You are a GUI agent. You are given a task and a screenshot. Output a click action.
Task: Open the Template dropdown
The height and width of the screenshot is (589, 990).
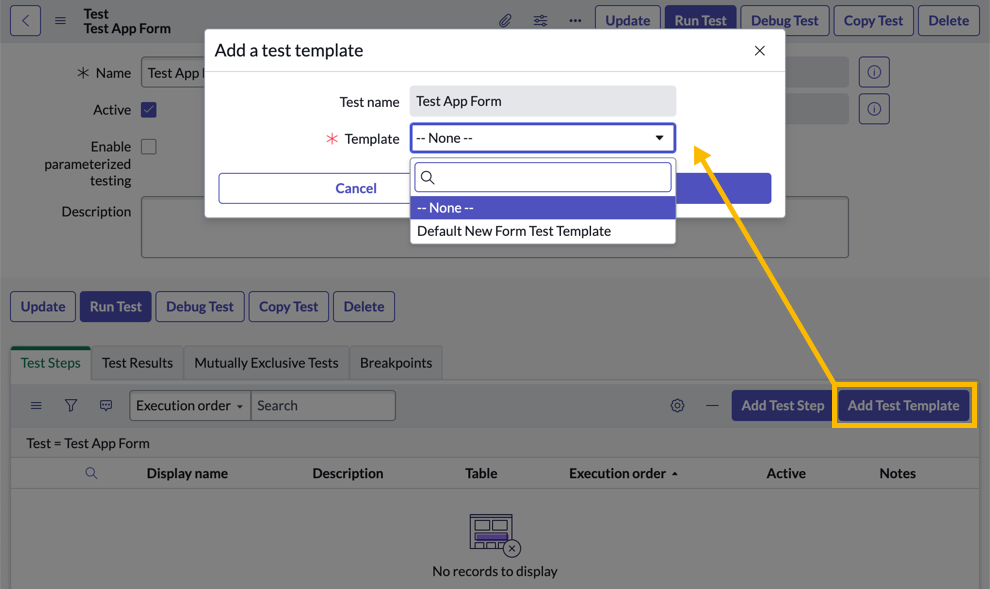(x=543, y=139)
